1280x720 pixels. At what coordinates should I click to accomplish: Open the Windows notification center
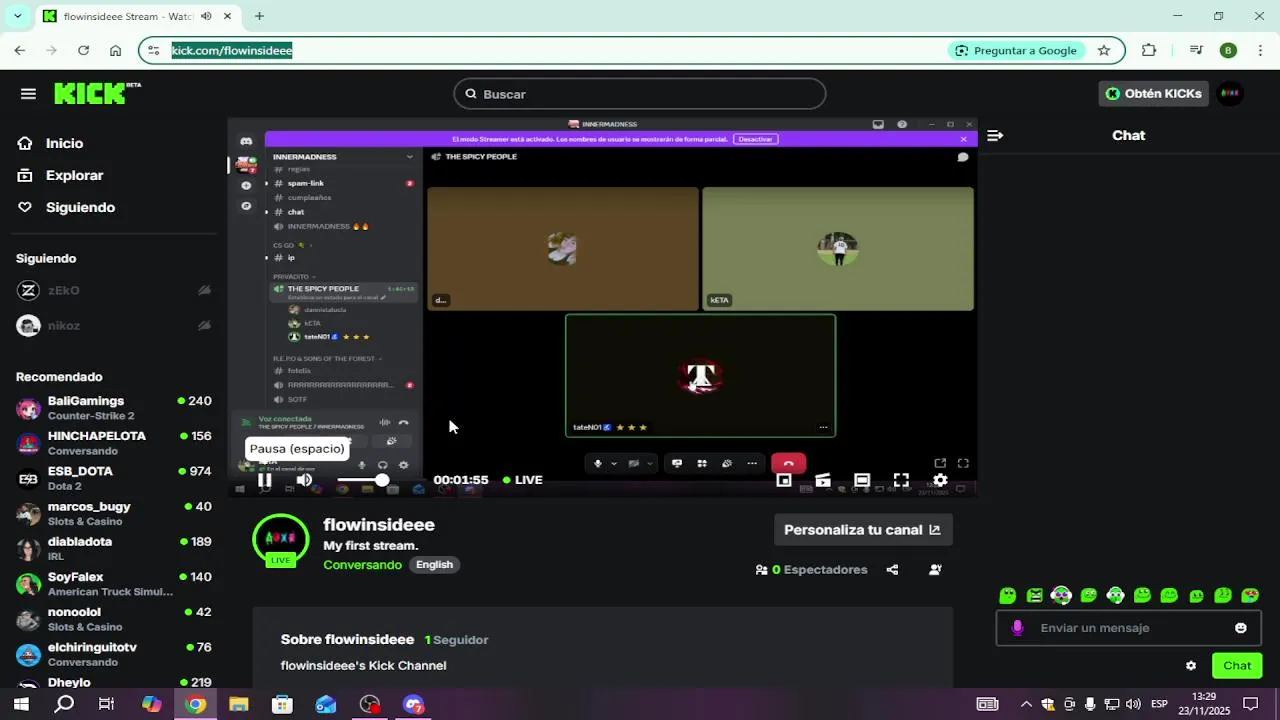point(1250,704)
